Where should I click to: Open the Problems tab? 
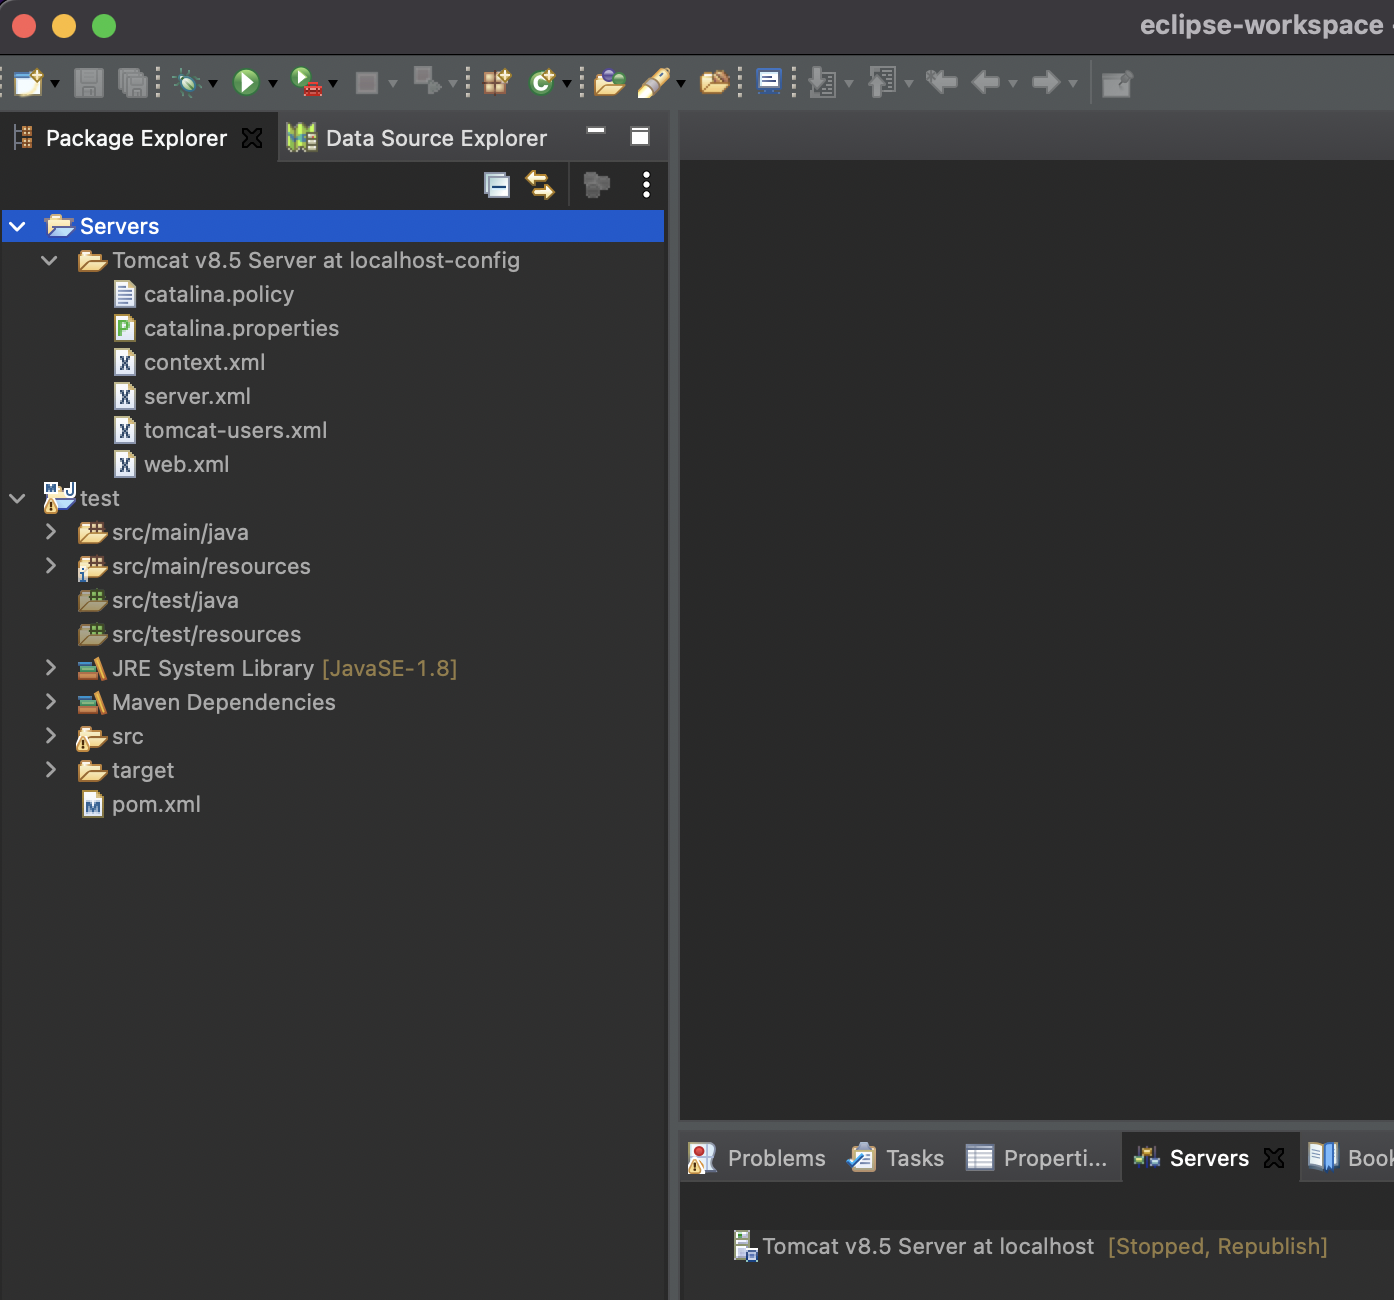coord(757,1158)
